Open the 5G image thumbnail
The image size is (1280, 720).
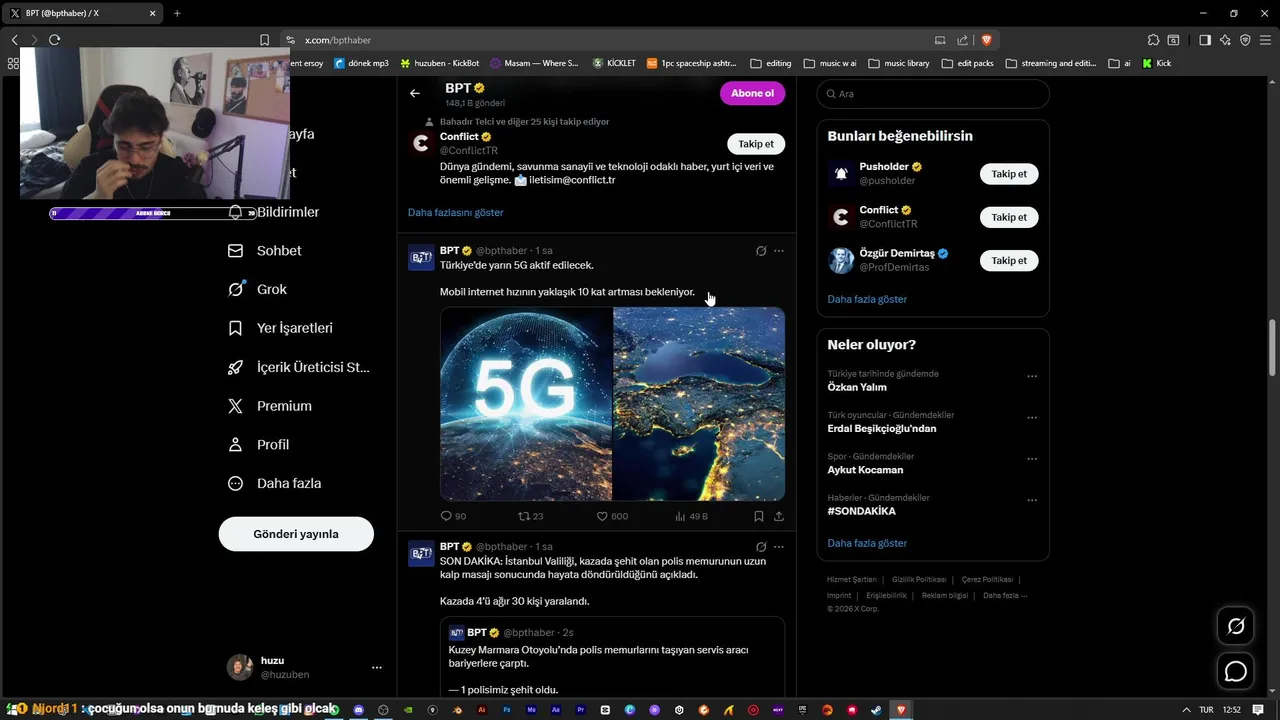[526, 404]
